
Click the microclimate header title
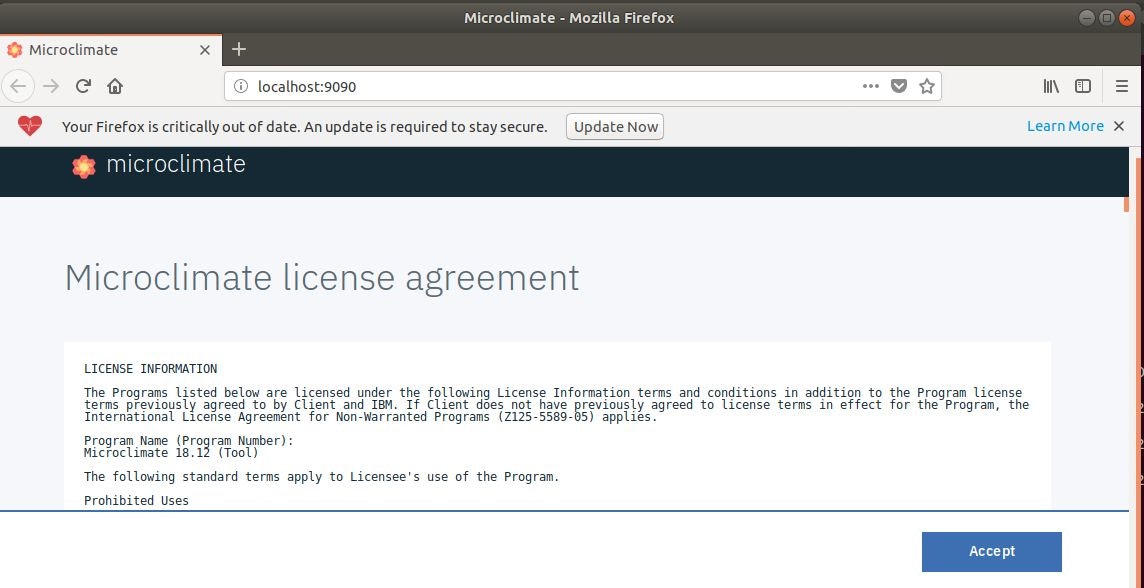point(176,164)
